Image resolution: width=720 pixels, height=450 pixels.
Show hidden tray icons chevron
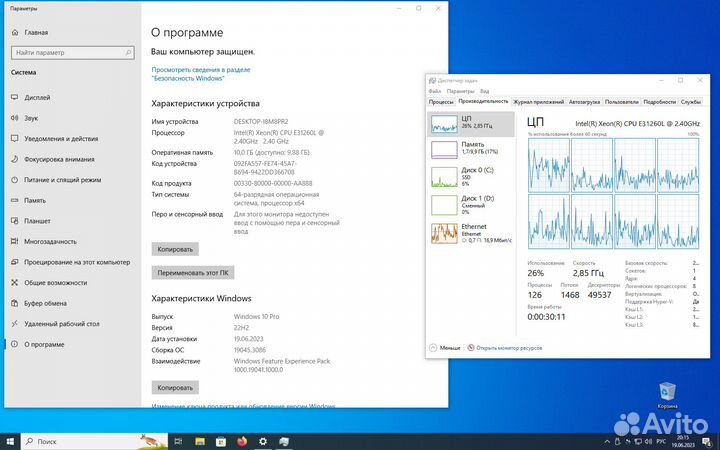pos(607,442)
